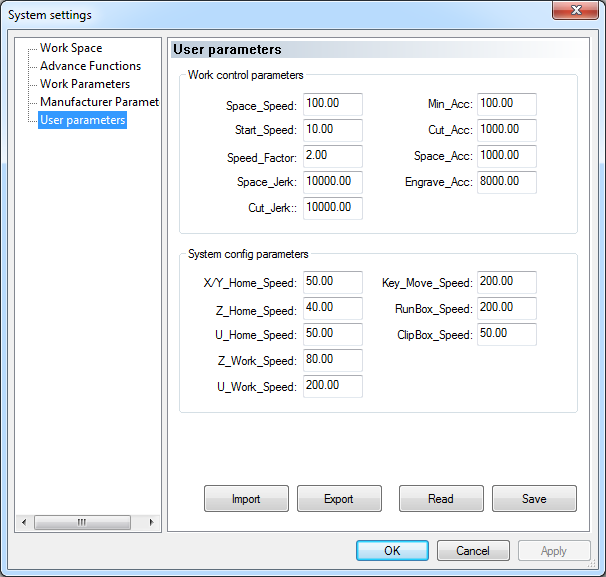Save parameters using the Save button
Viewport: 606px width, 577px height.
pyautogui.click(x=534, y=499)
